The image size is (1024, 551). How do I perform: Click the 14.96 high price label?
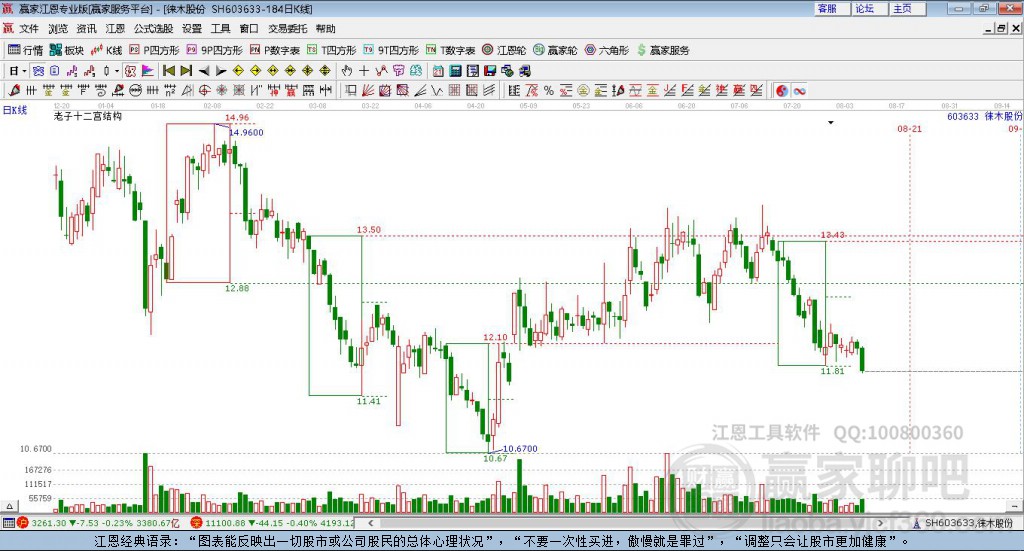237,118
